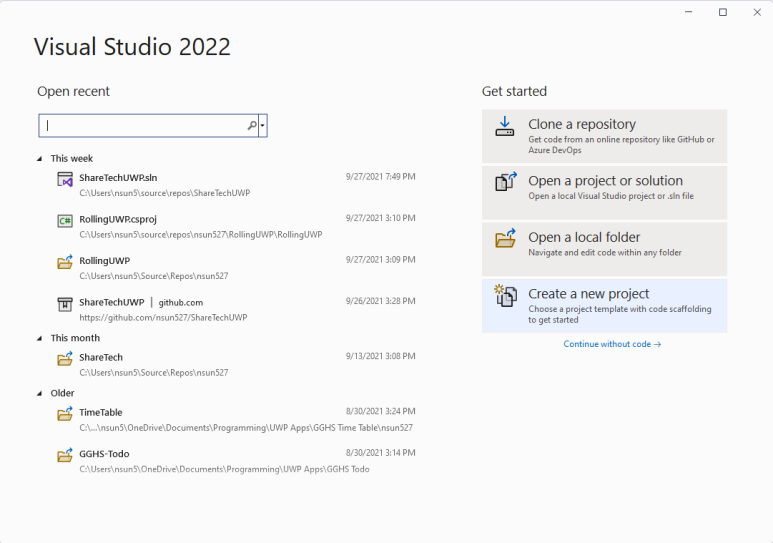The width and height of the screenshot is (773, 543).
Task: Click the Create a new project icon
Action: click(x=506, y=295)
